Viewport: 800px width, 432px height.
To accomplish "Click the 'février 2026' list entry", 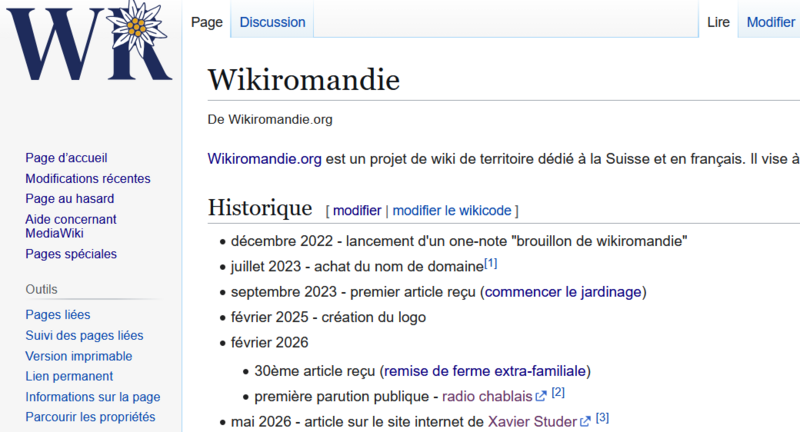I will pos(269,342).
